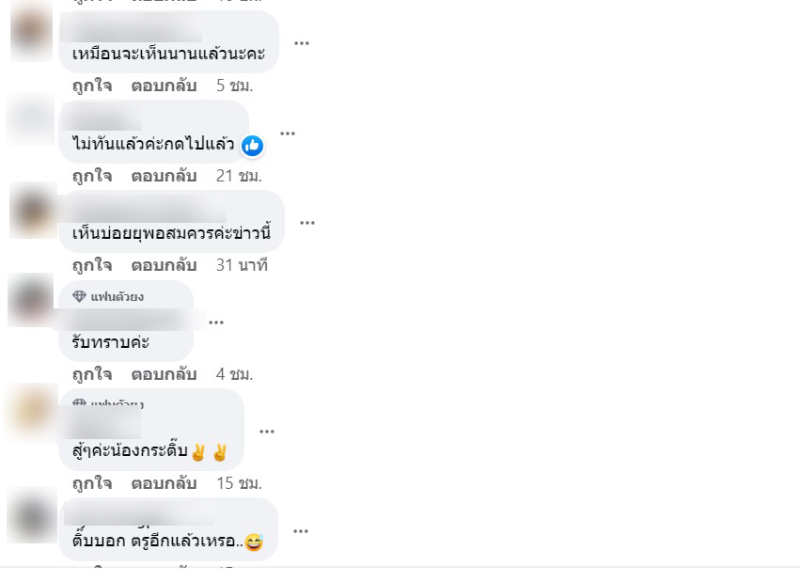Open profile picture of เหมือนจะเห็นนานแล้วนะคะ commenter
Image resolution: width=800 pixels, height=582 pixels.
click(x=32, y=33)
